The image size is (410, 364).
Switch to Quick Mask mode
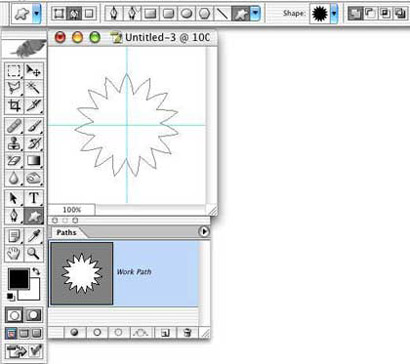34,315
